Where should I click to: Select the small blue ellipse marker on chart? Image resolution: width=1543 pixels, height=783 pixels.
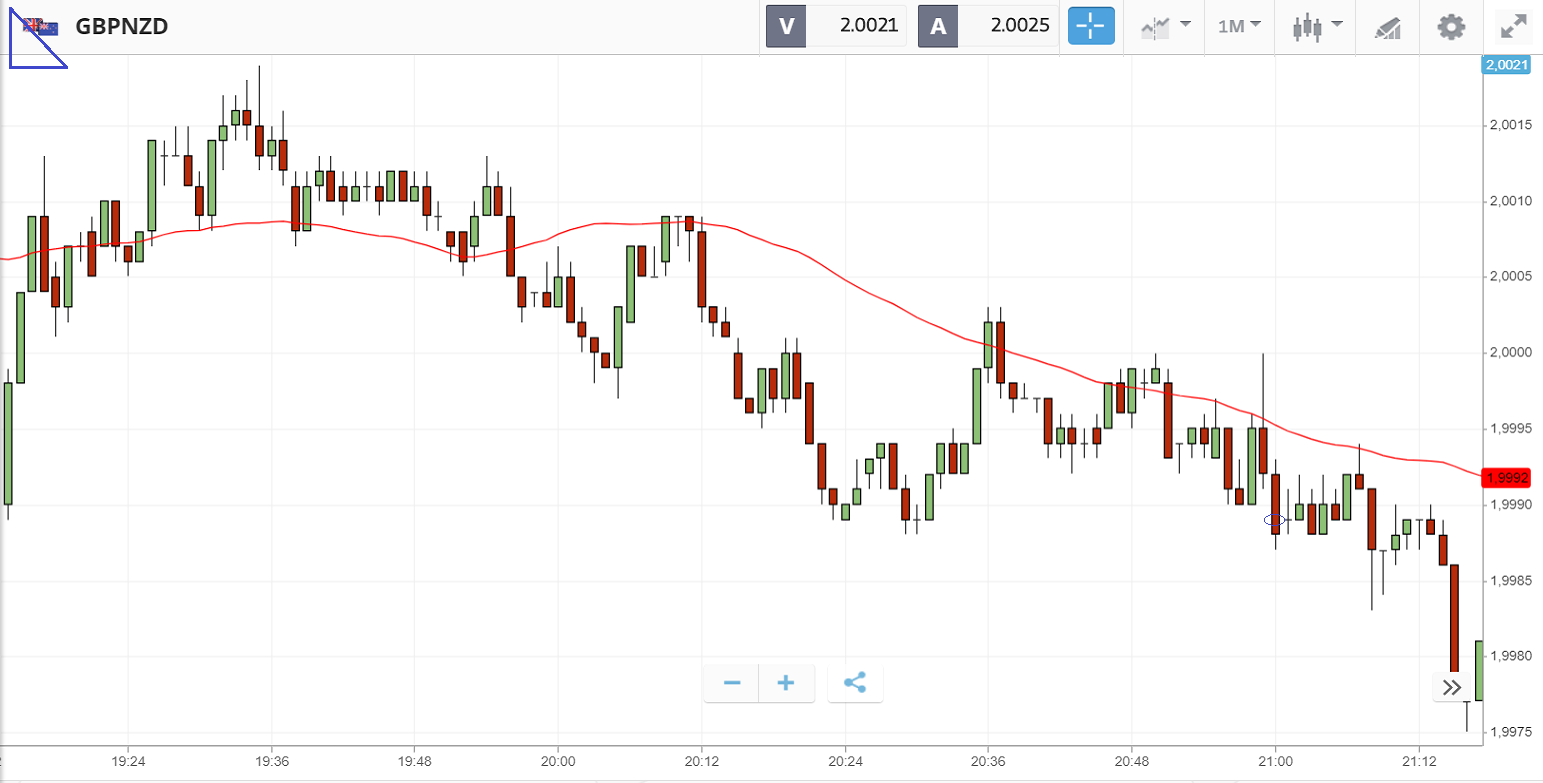tap(1274, 519)
